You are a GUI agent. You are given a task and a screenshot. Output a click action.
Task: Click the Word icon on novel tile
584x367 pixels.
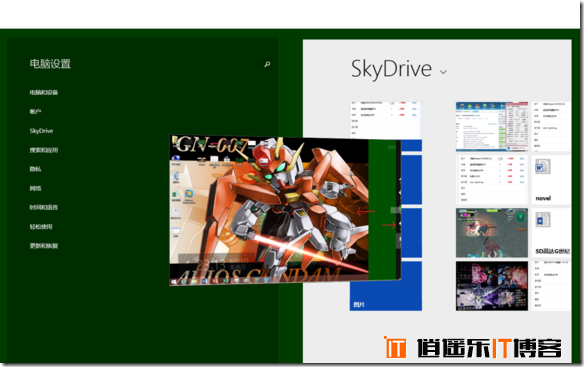point(542,167)
